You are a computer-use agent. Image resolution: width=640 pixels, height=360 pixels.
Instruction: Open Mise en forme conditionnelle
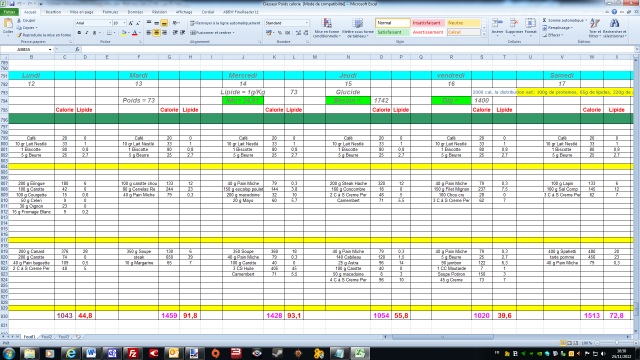[x=327, y=28]
